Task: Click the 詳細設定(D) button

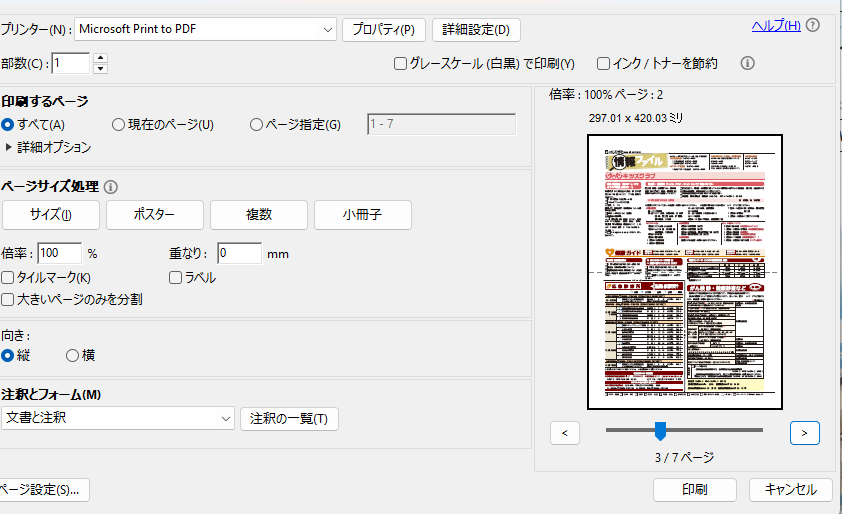Action: click(476, 30)
